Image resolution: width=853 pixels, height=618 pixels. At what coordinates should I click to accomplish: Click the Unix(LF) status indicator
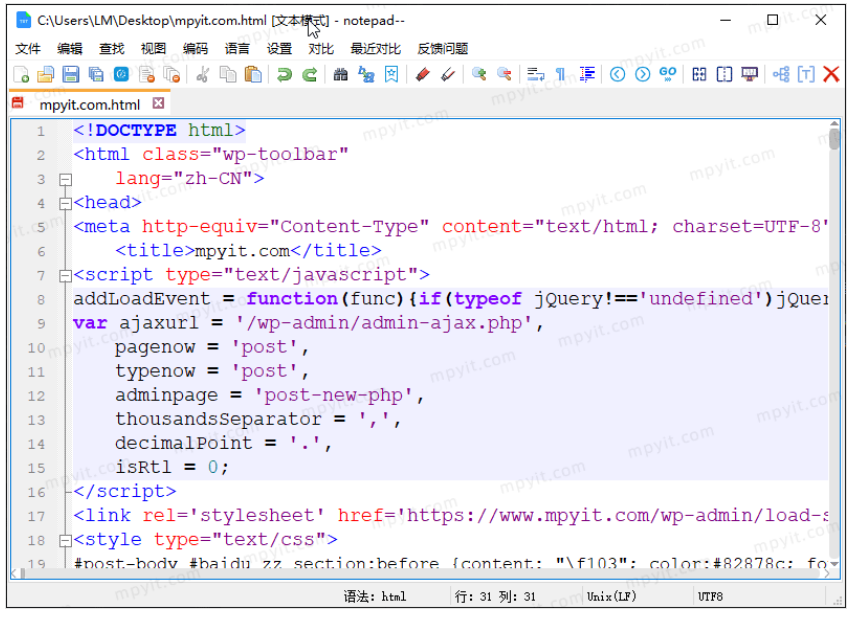pyautogui.click(x=610, y=596)
